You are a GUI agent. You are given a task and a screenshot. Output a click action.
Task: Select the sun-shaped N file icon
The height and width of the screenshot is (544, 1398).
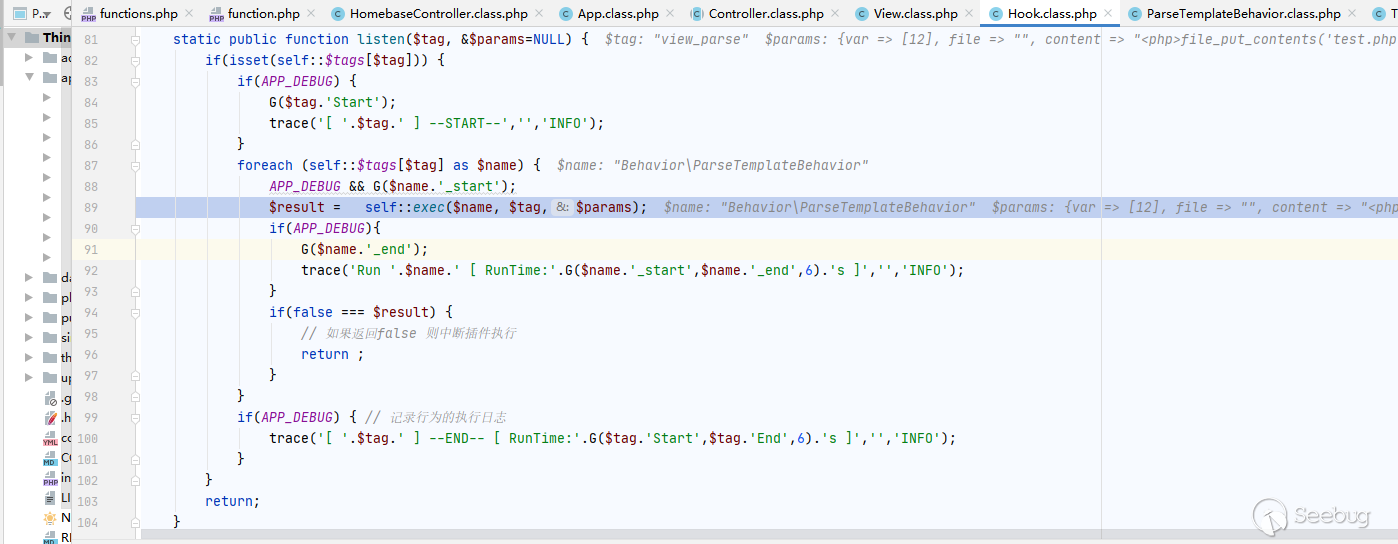(50, 518)
